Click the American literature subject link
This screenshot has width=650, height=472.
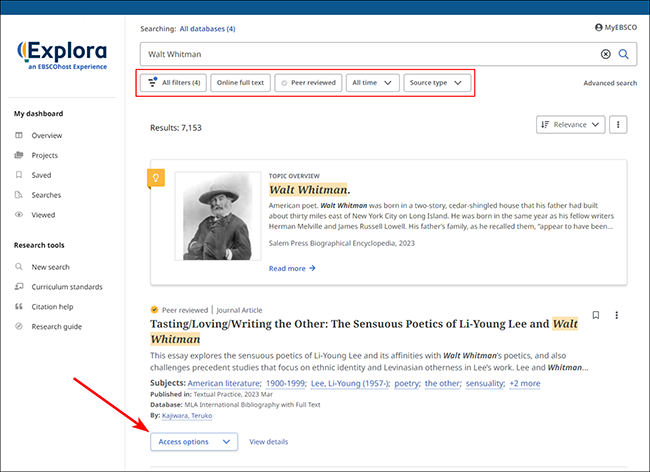[224, 384]
